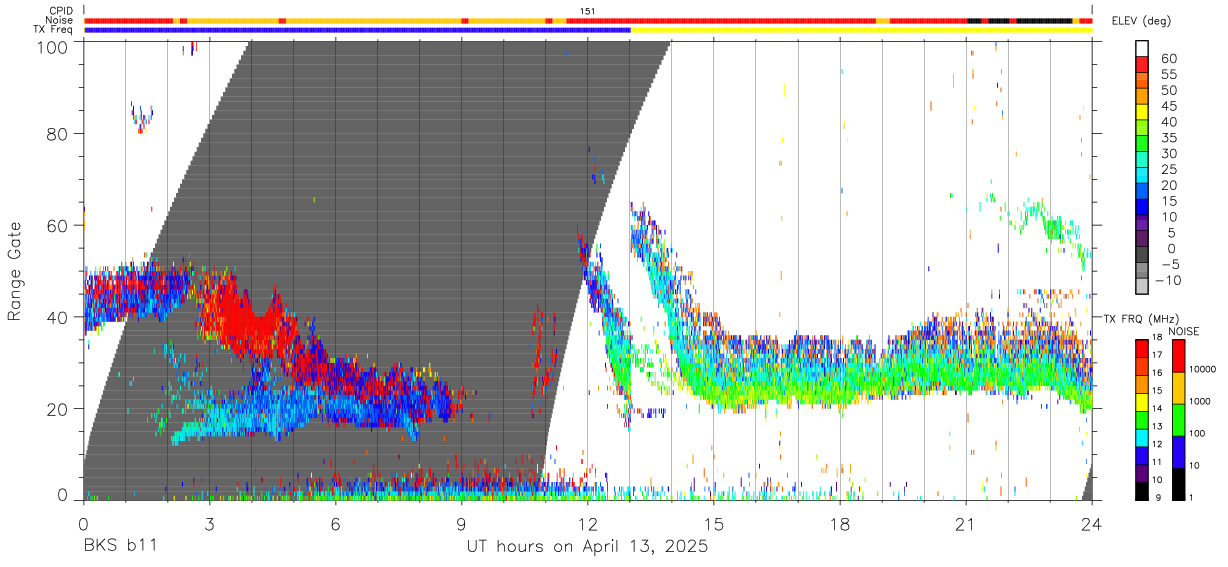
Task: Click the TX FRQ (MHz) legend title
Action: tap(1142, 318)
